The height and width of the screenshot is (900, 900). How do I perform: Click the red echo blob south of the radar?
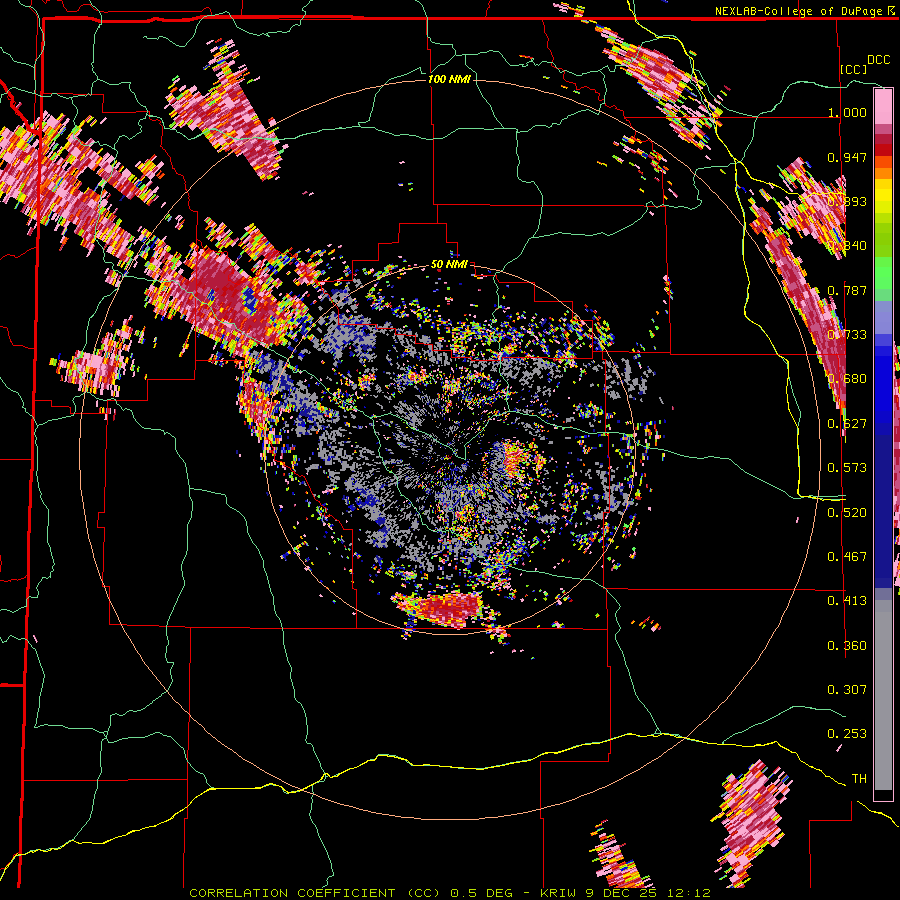[x=448, y=610]
